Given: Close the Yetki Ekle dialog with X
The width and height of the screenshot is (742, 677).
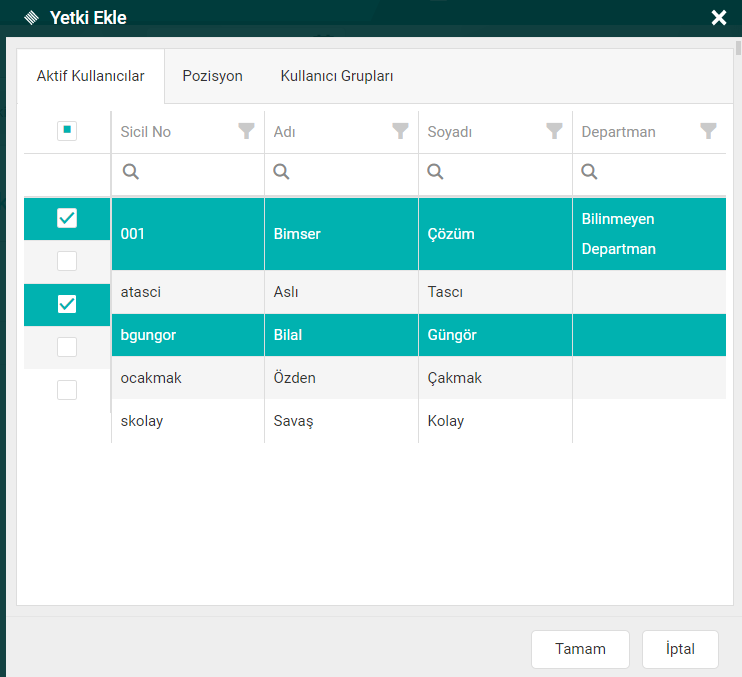Looking at the screenshot, I should pyautogui.click(x=718, y=18).
